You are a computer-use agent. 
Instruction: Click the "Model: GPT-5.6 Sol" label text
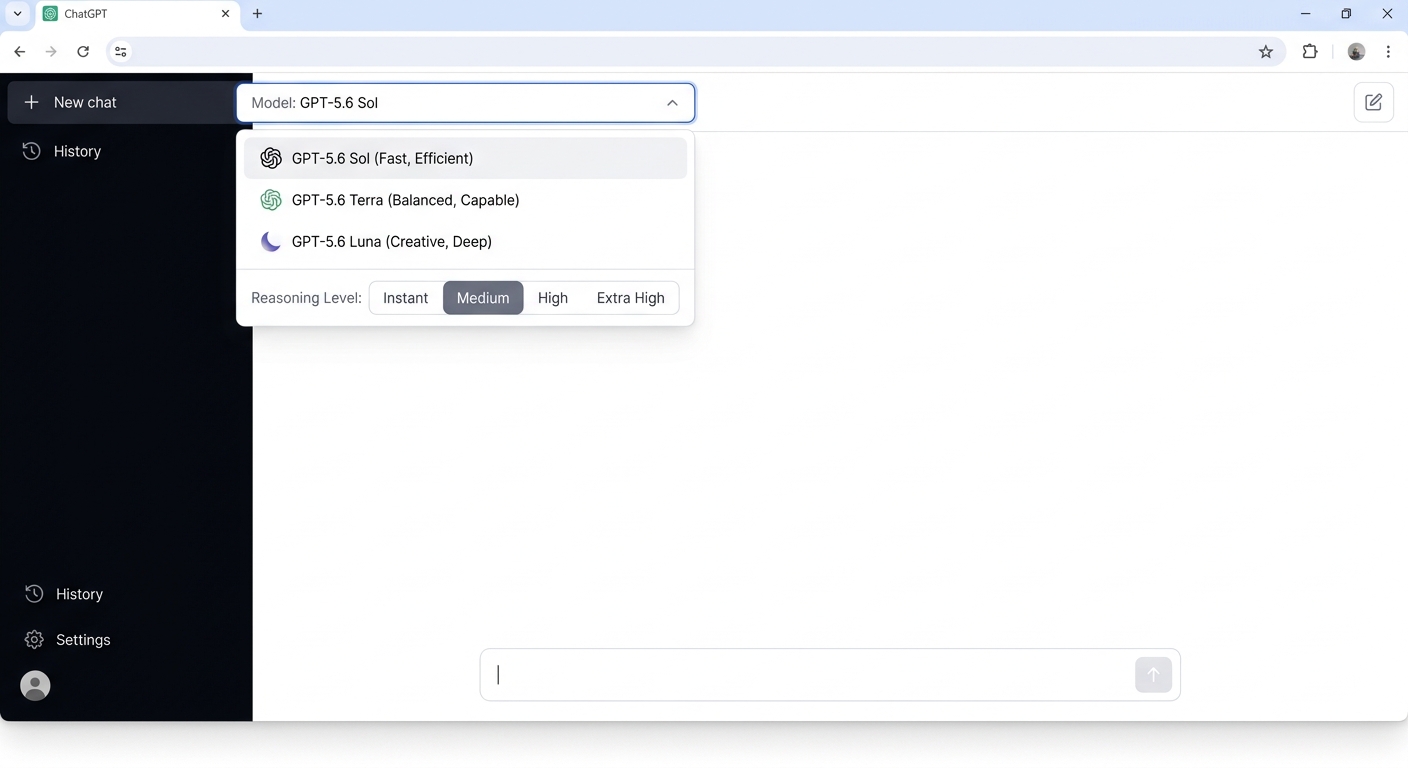[315, 103]
